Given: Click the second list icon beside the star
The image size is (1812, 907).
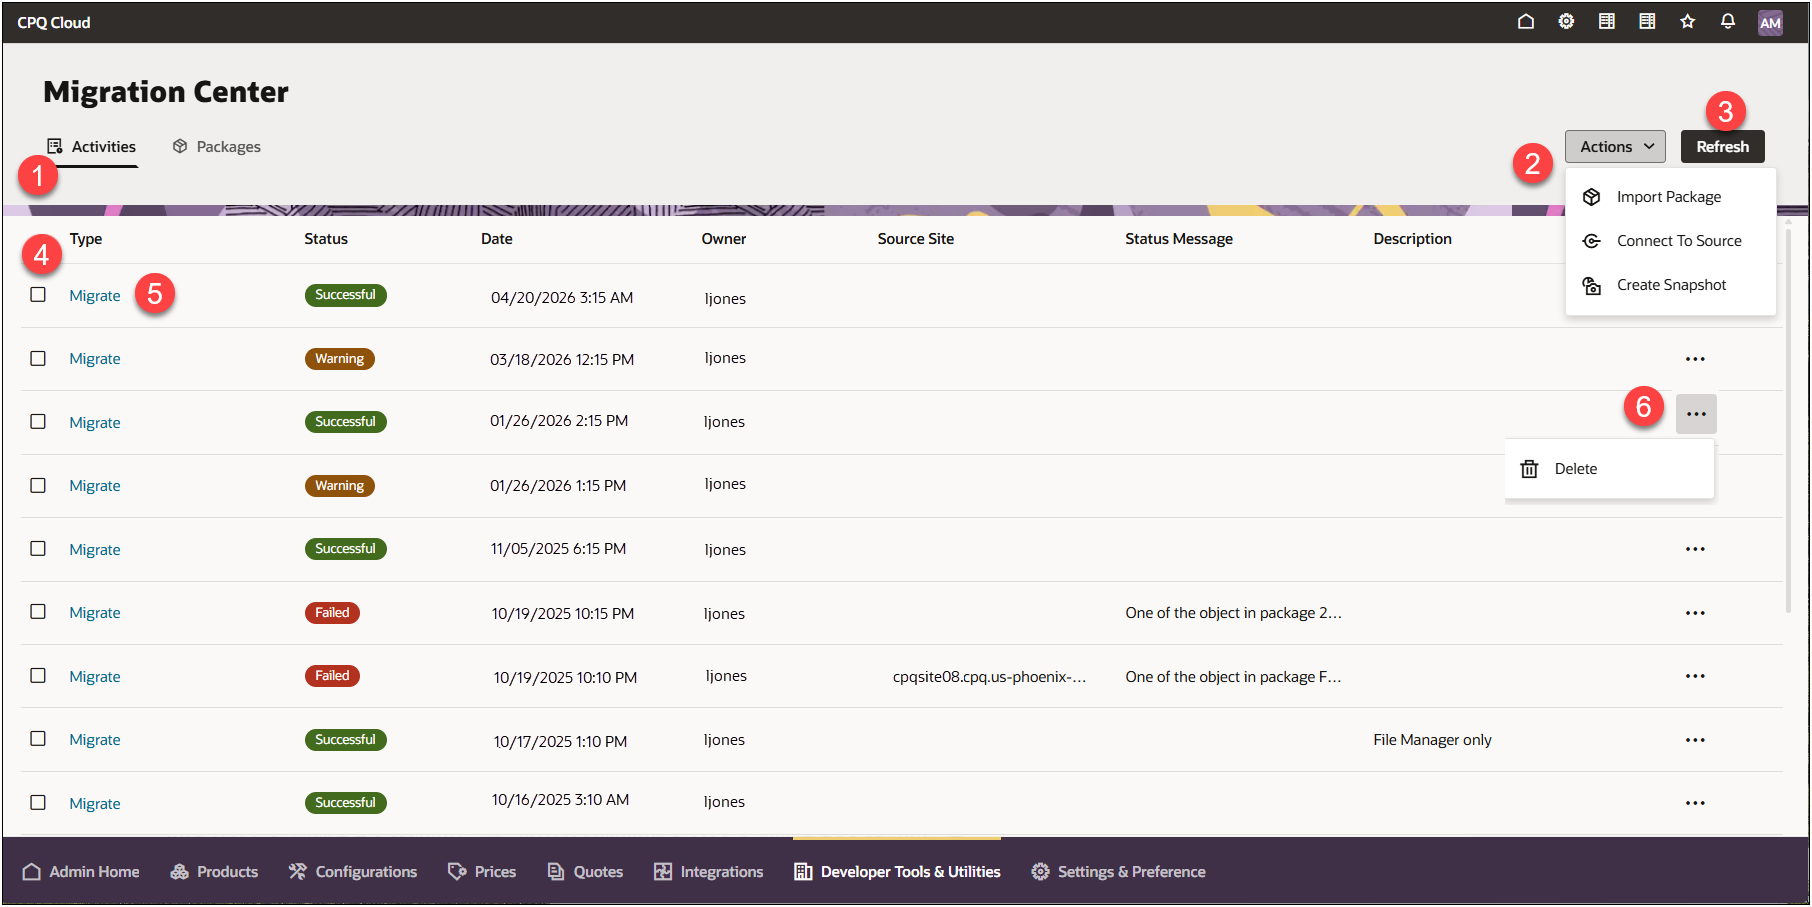Looking at the screenshot, I should coord(1646,21).
